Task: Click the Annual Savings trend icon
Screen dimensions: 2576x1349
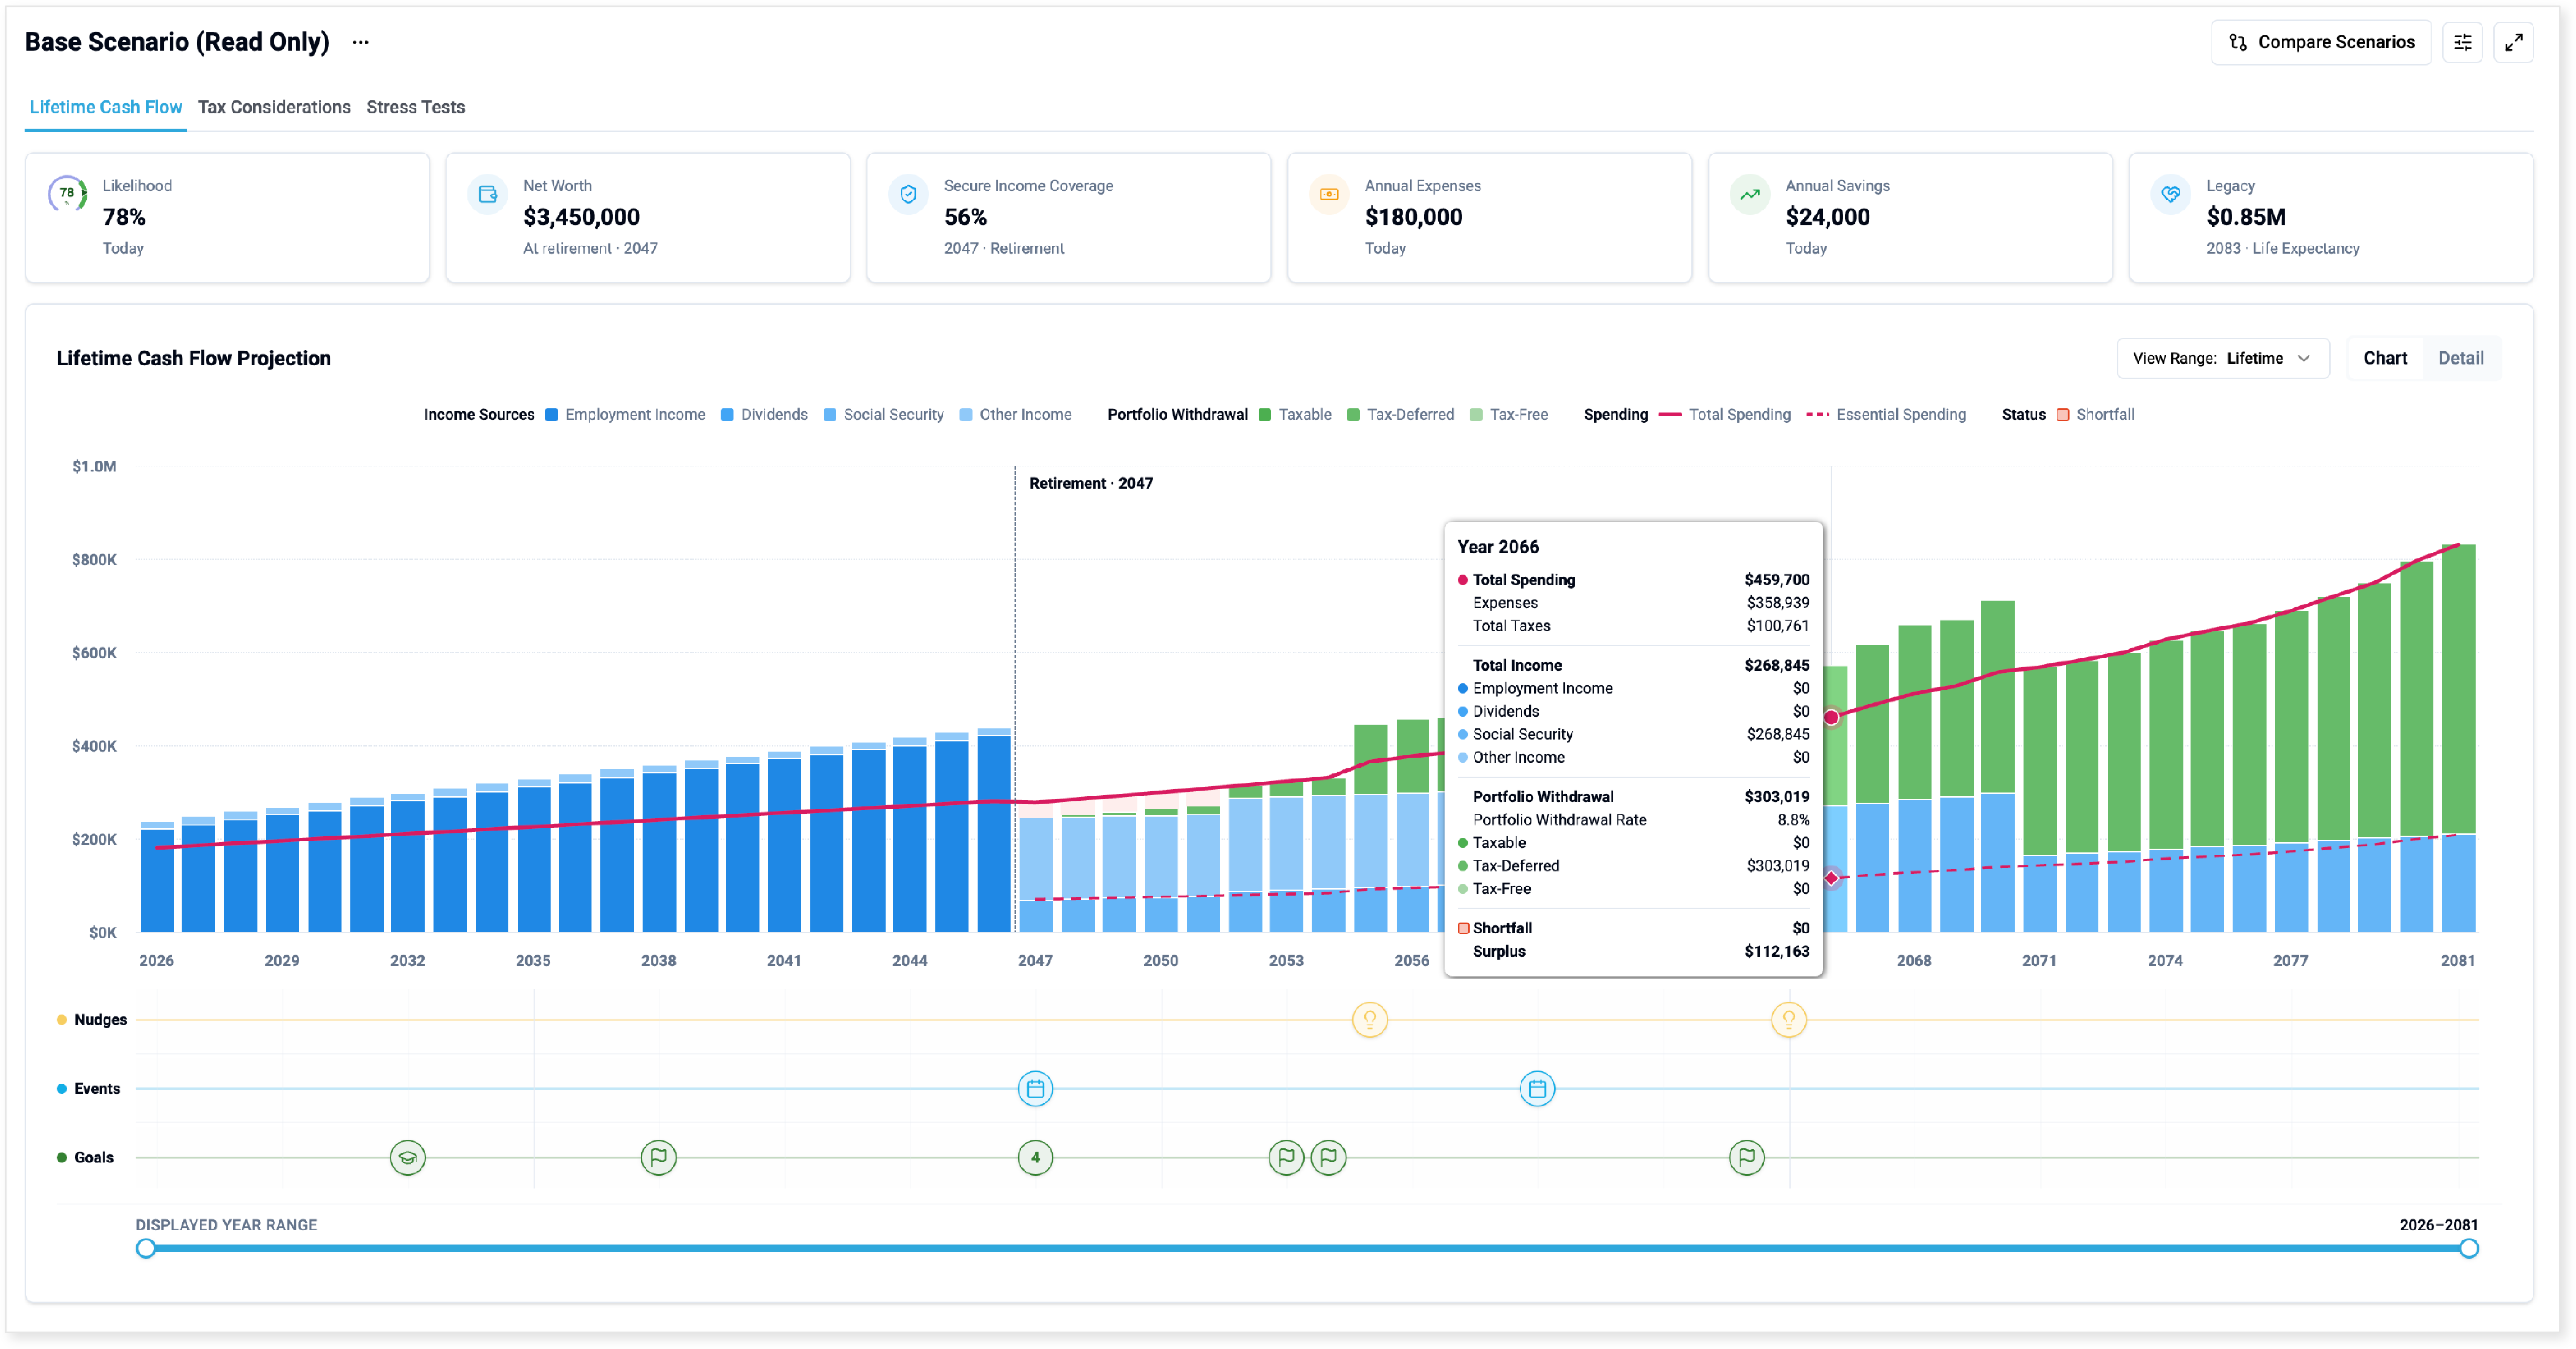Action: point(1750,194)
